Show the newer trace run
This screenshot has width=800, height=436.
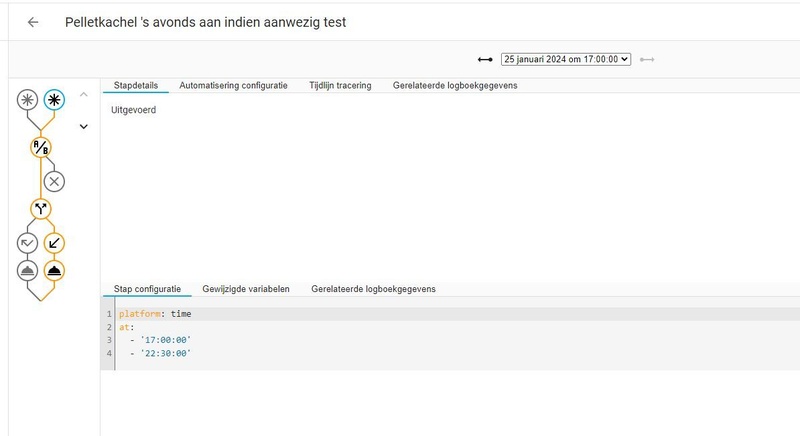pos(647,60)
